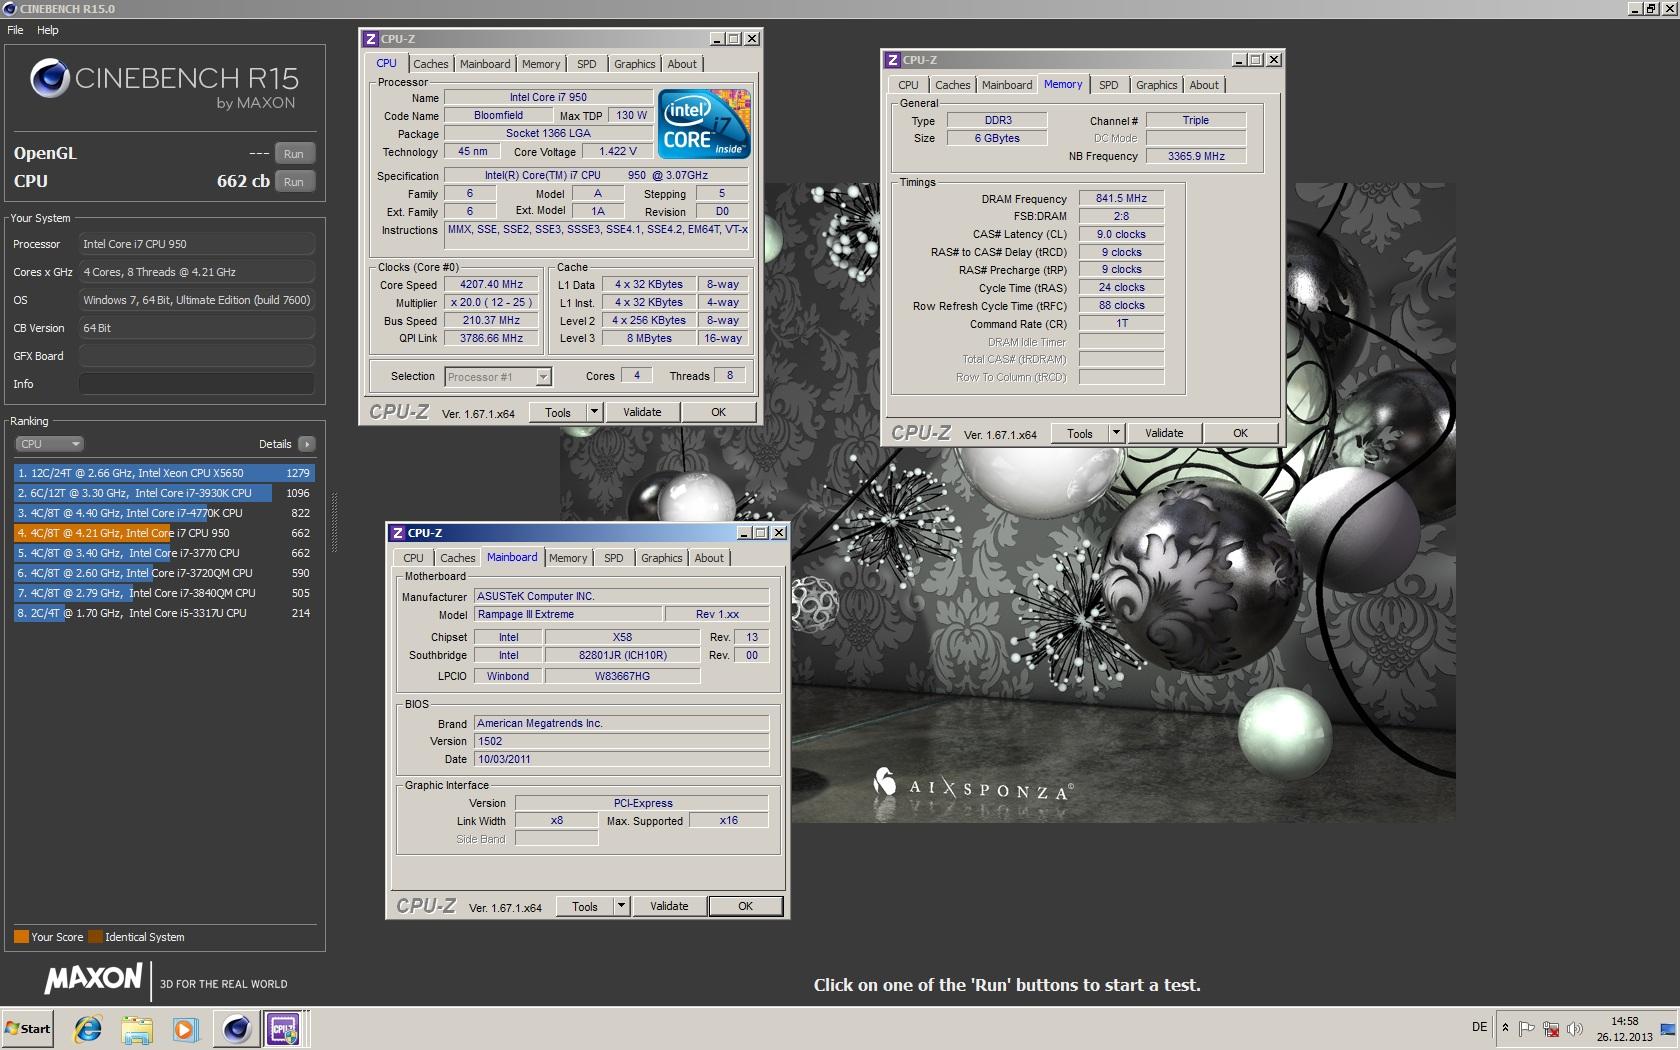Click the Processor name field

tap(197, 244)
